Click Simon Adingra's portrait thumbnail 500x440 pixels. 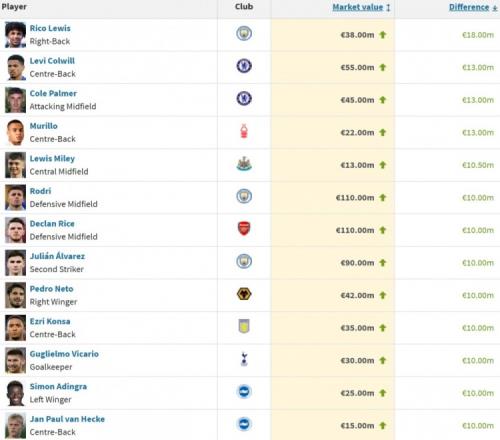(x=15, y=393)
